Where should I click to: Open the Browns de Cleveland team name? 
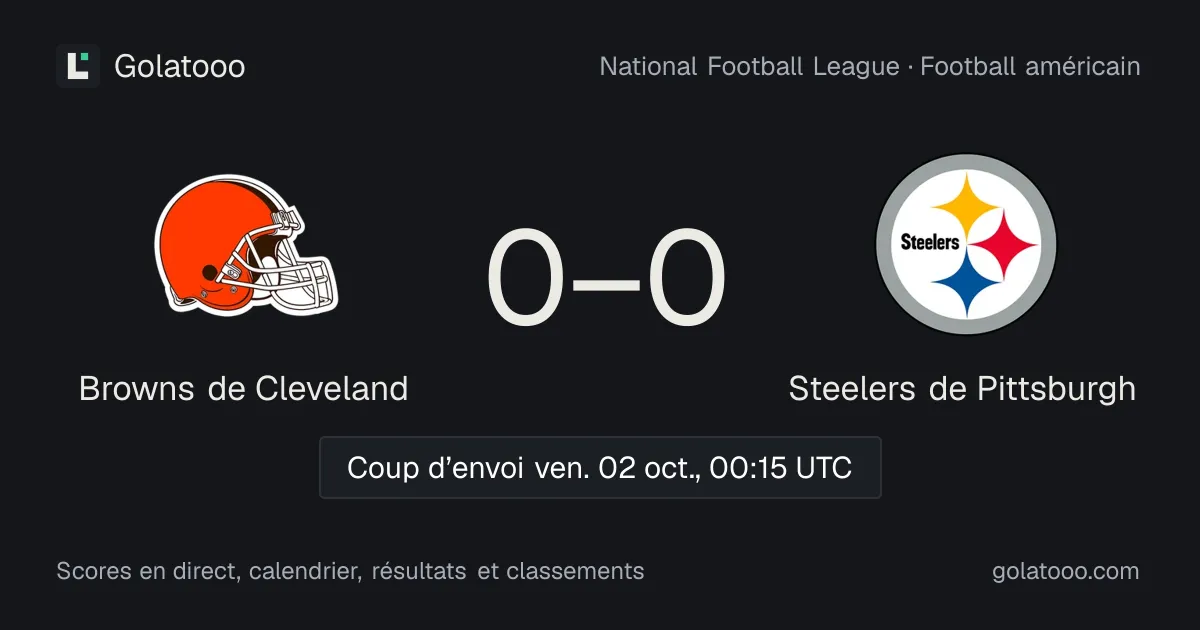[244, 388]
